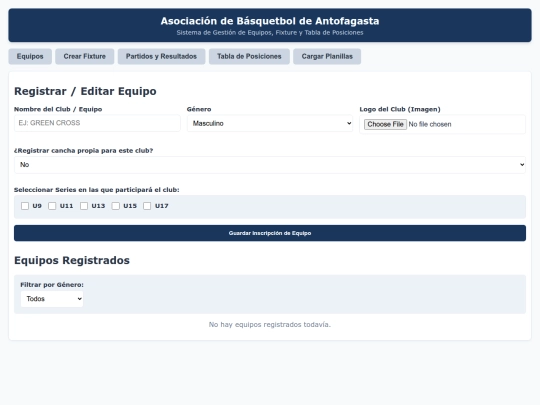Open the Tabla de Posiciones tab
540x405 pixels.
(249, 56)
